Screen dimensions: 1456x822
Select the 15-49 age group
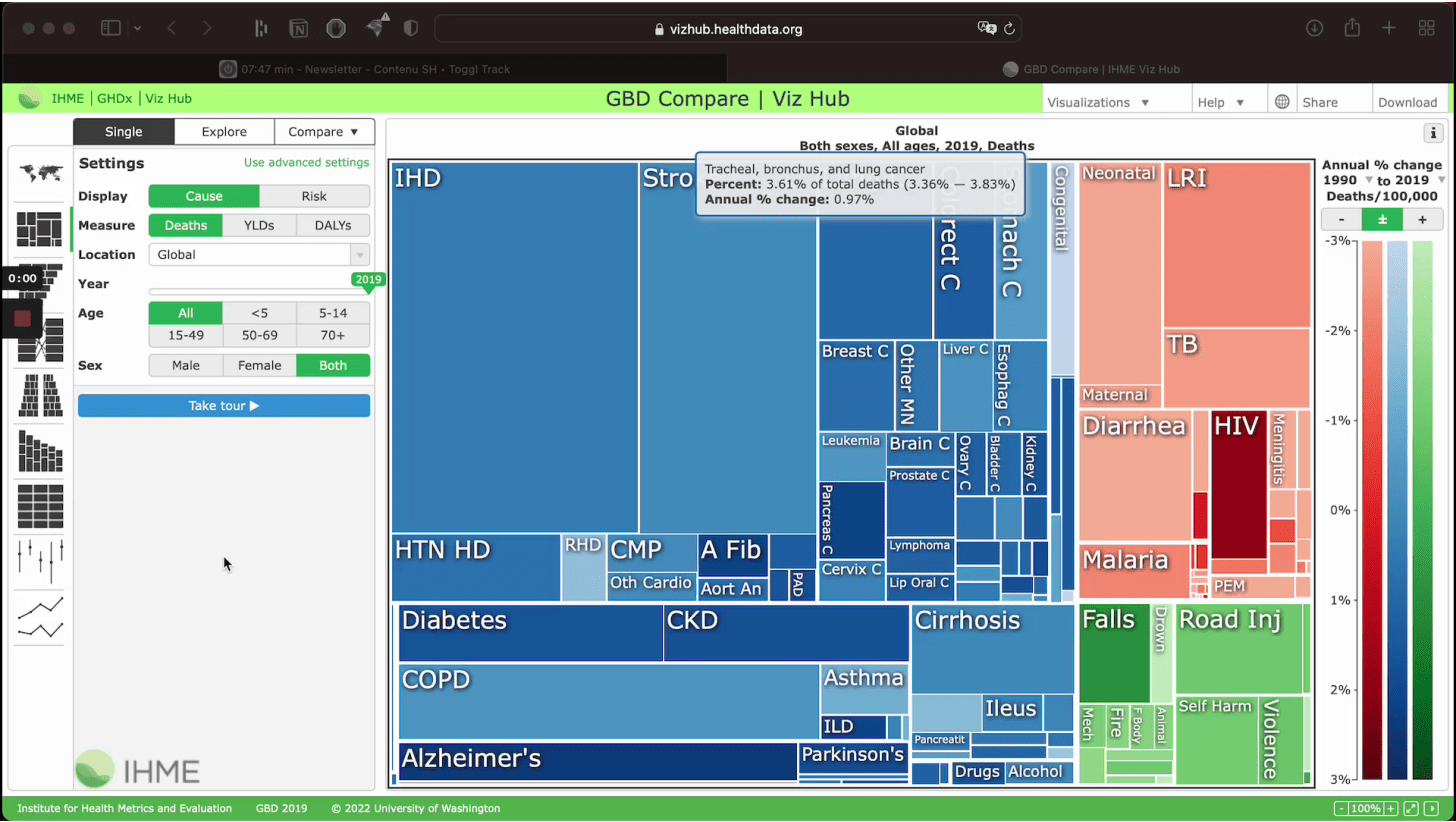[x=186, y=336]
